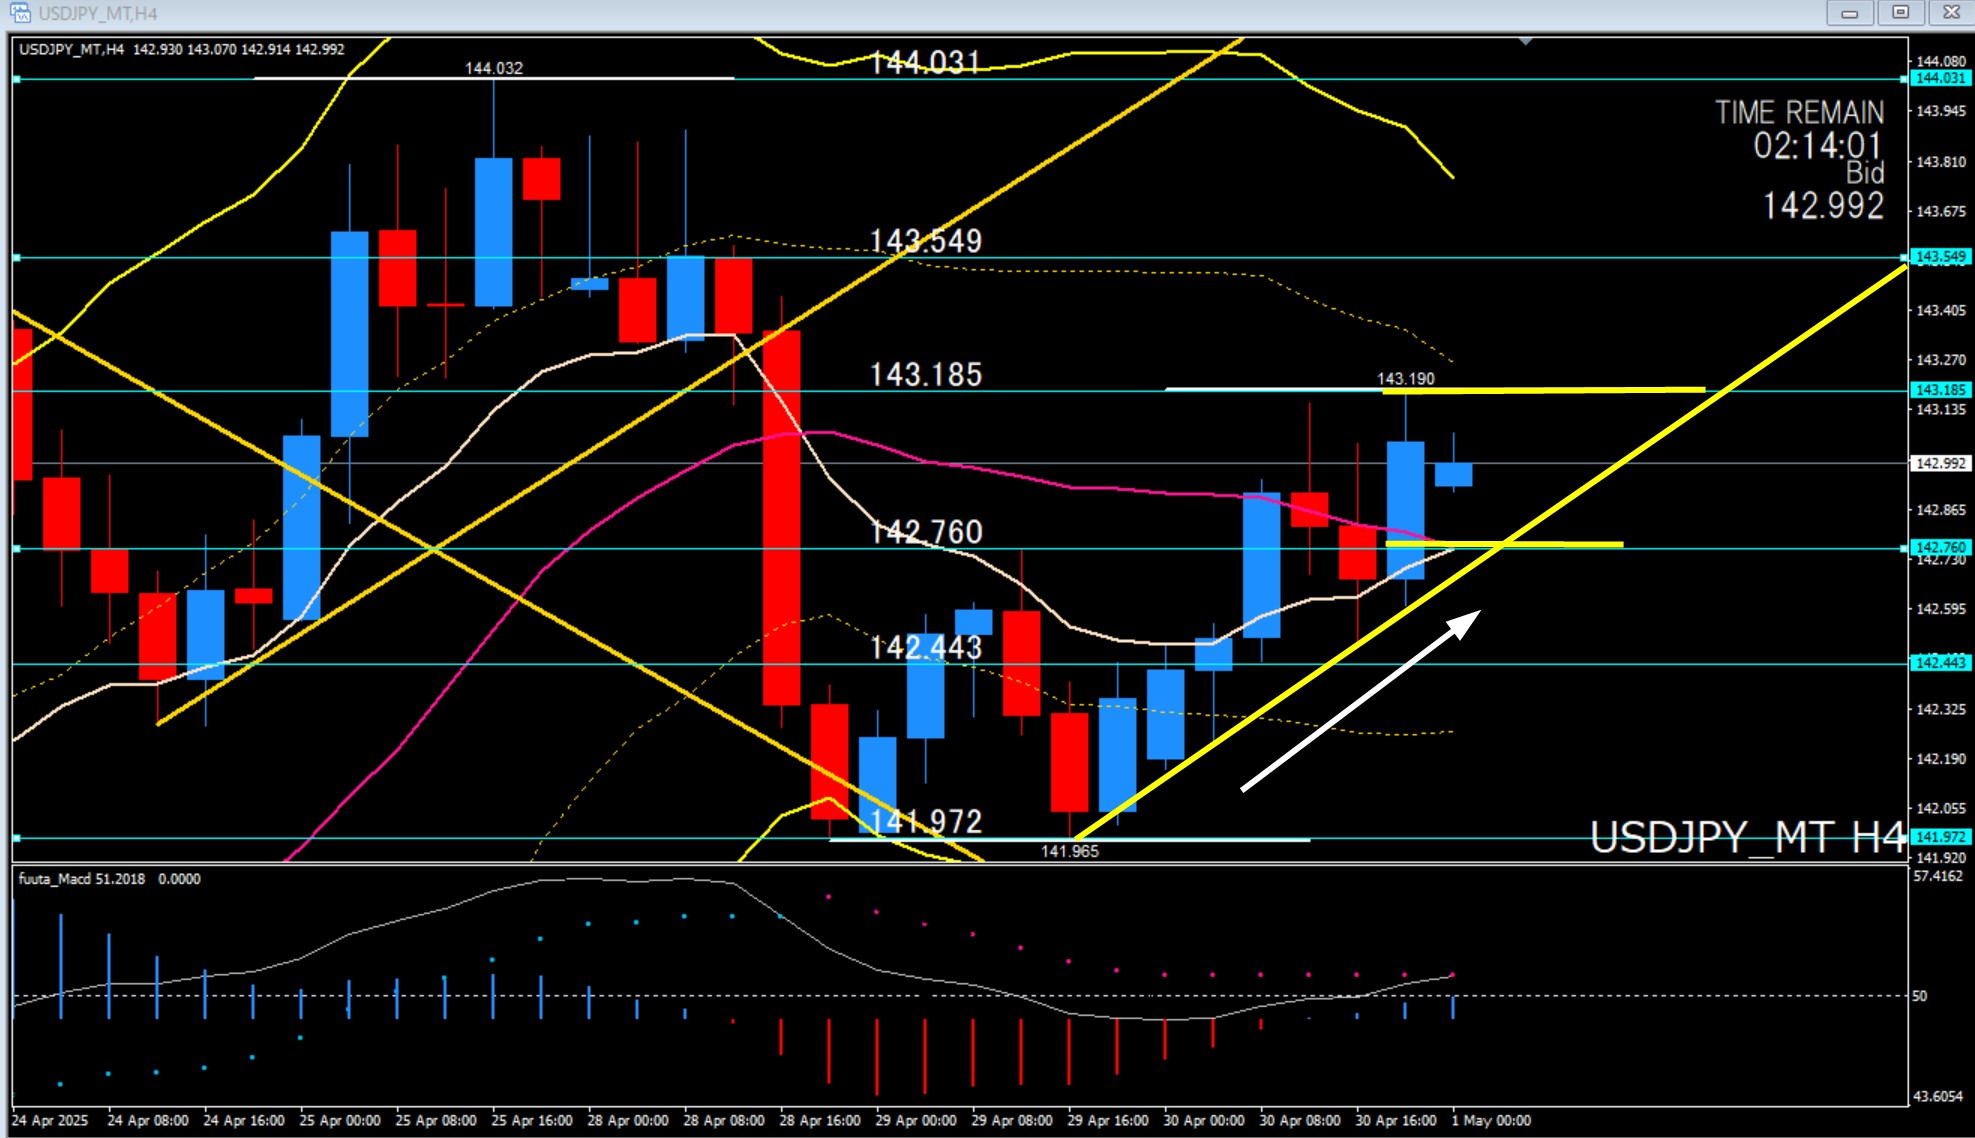This screenshot has width=1975, height=1138.
Task: Click the 141.965 low price label
Action: [x=1070, y=851]
